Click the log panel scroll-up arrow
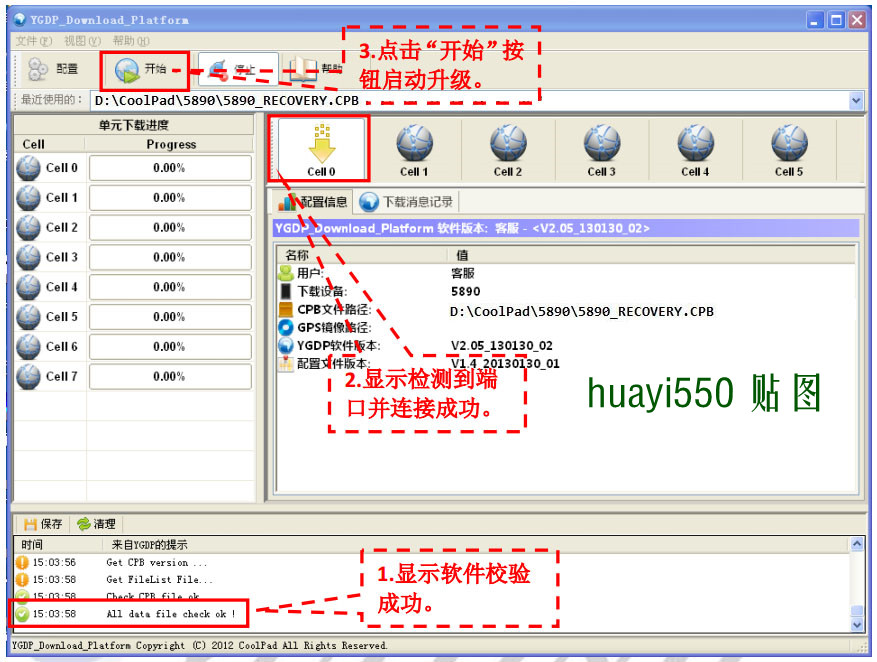The width and height of the screenshot is (877, 662). tap(856, 543)
